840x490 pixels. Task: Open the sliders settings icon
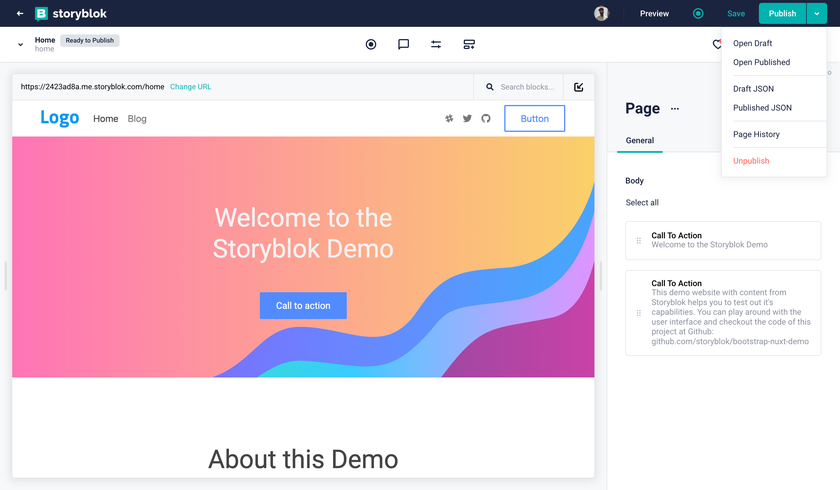tap(436, 44)
